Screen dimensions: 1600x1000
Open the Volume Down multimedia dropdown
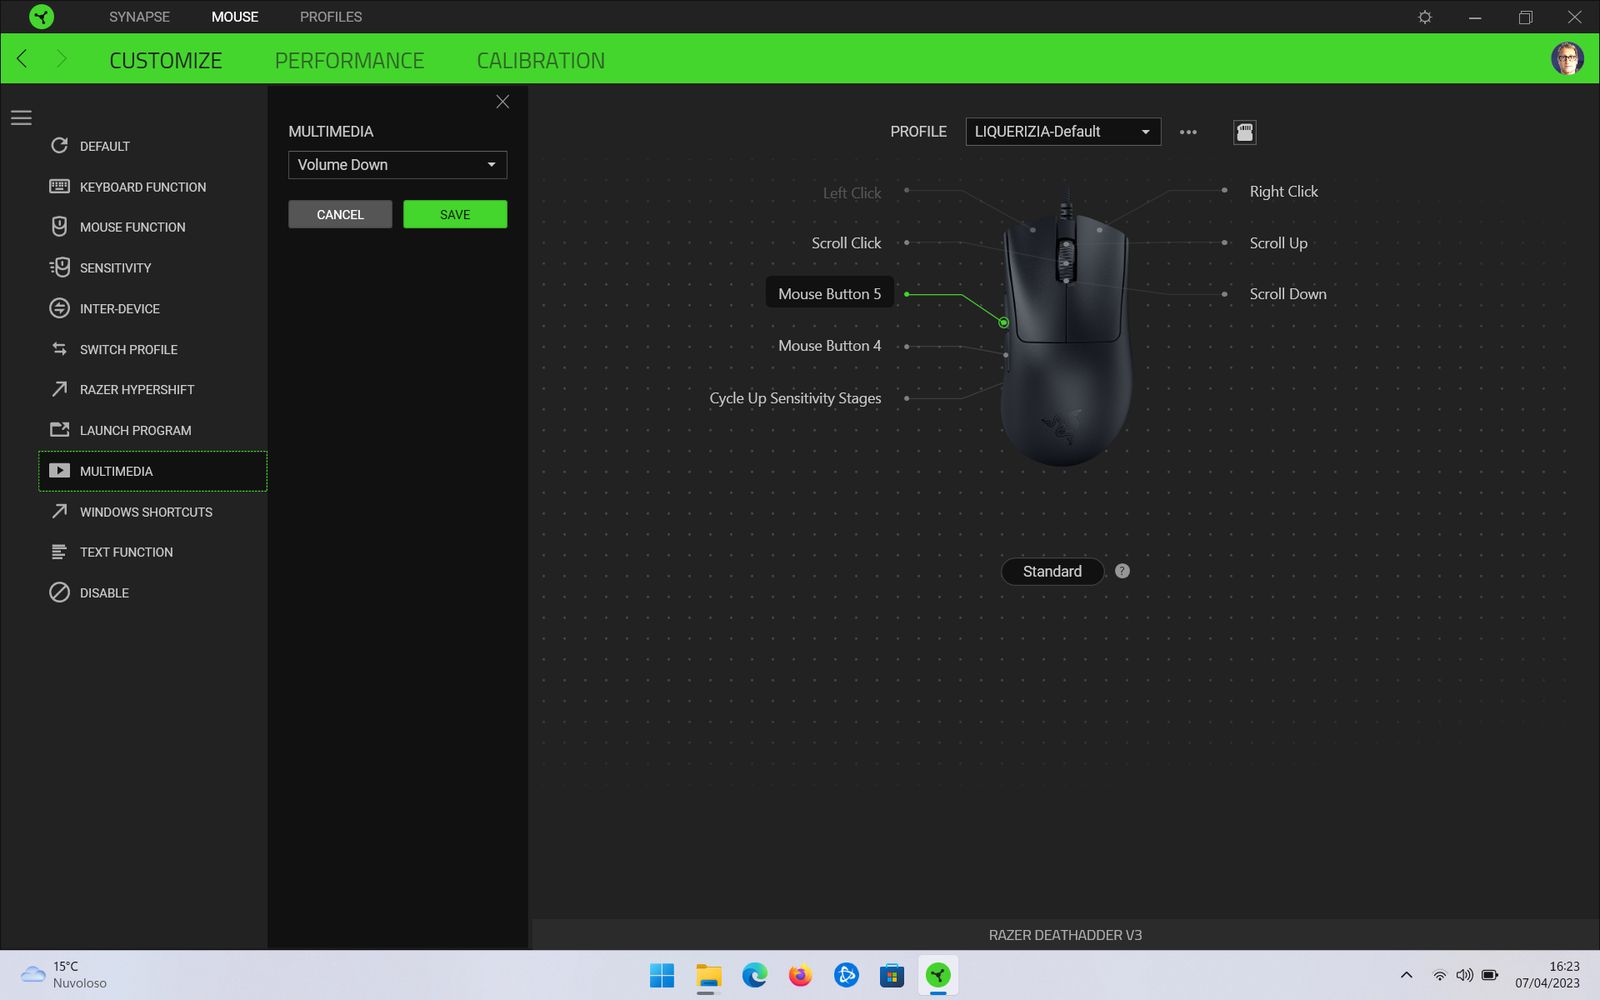[398, 165]
